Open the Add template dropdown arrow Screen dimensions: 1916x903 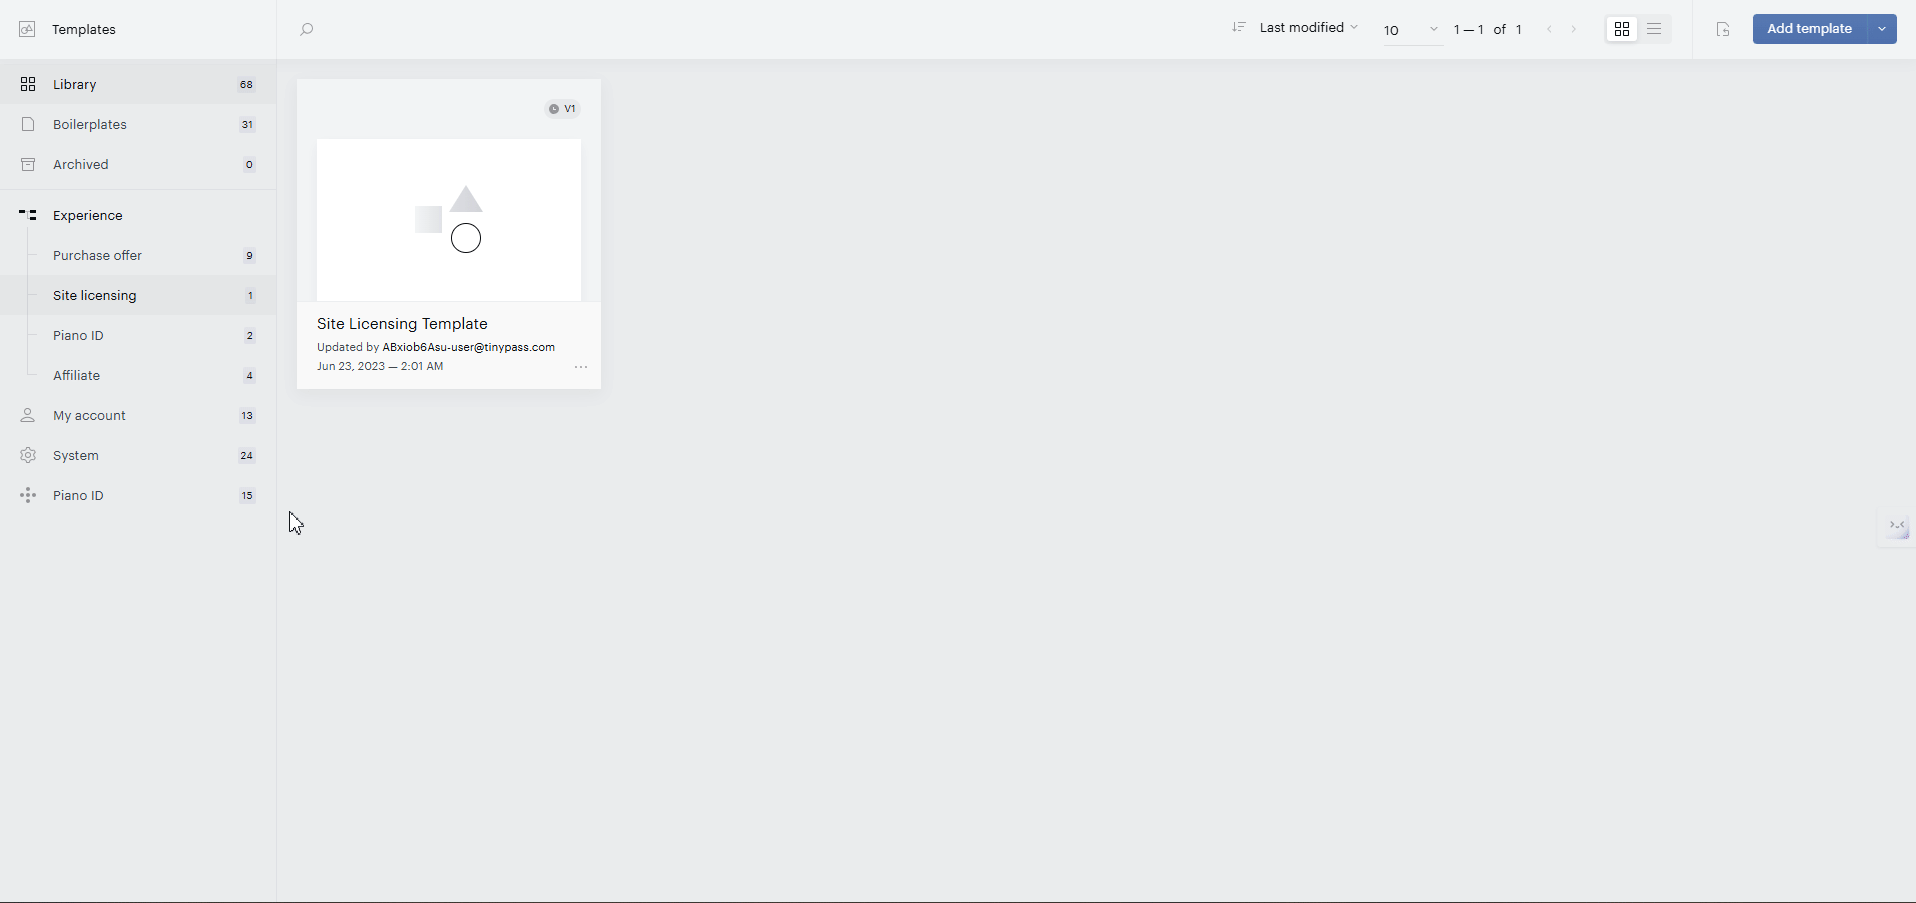pos(1882,29)
